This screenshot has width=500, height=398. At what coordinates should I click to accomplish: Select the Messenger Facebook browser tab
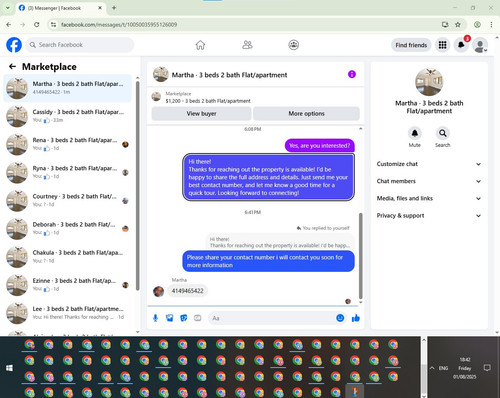pyautogui.click(x=61, y=8)
